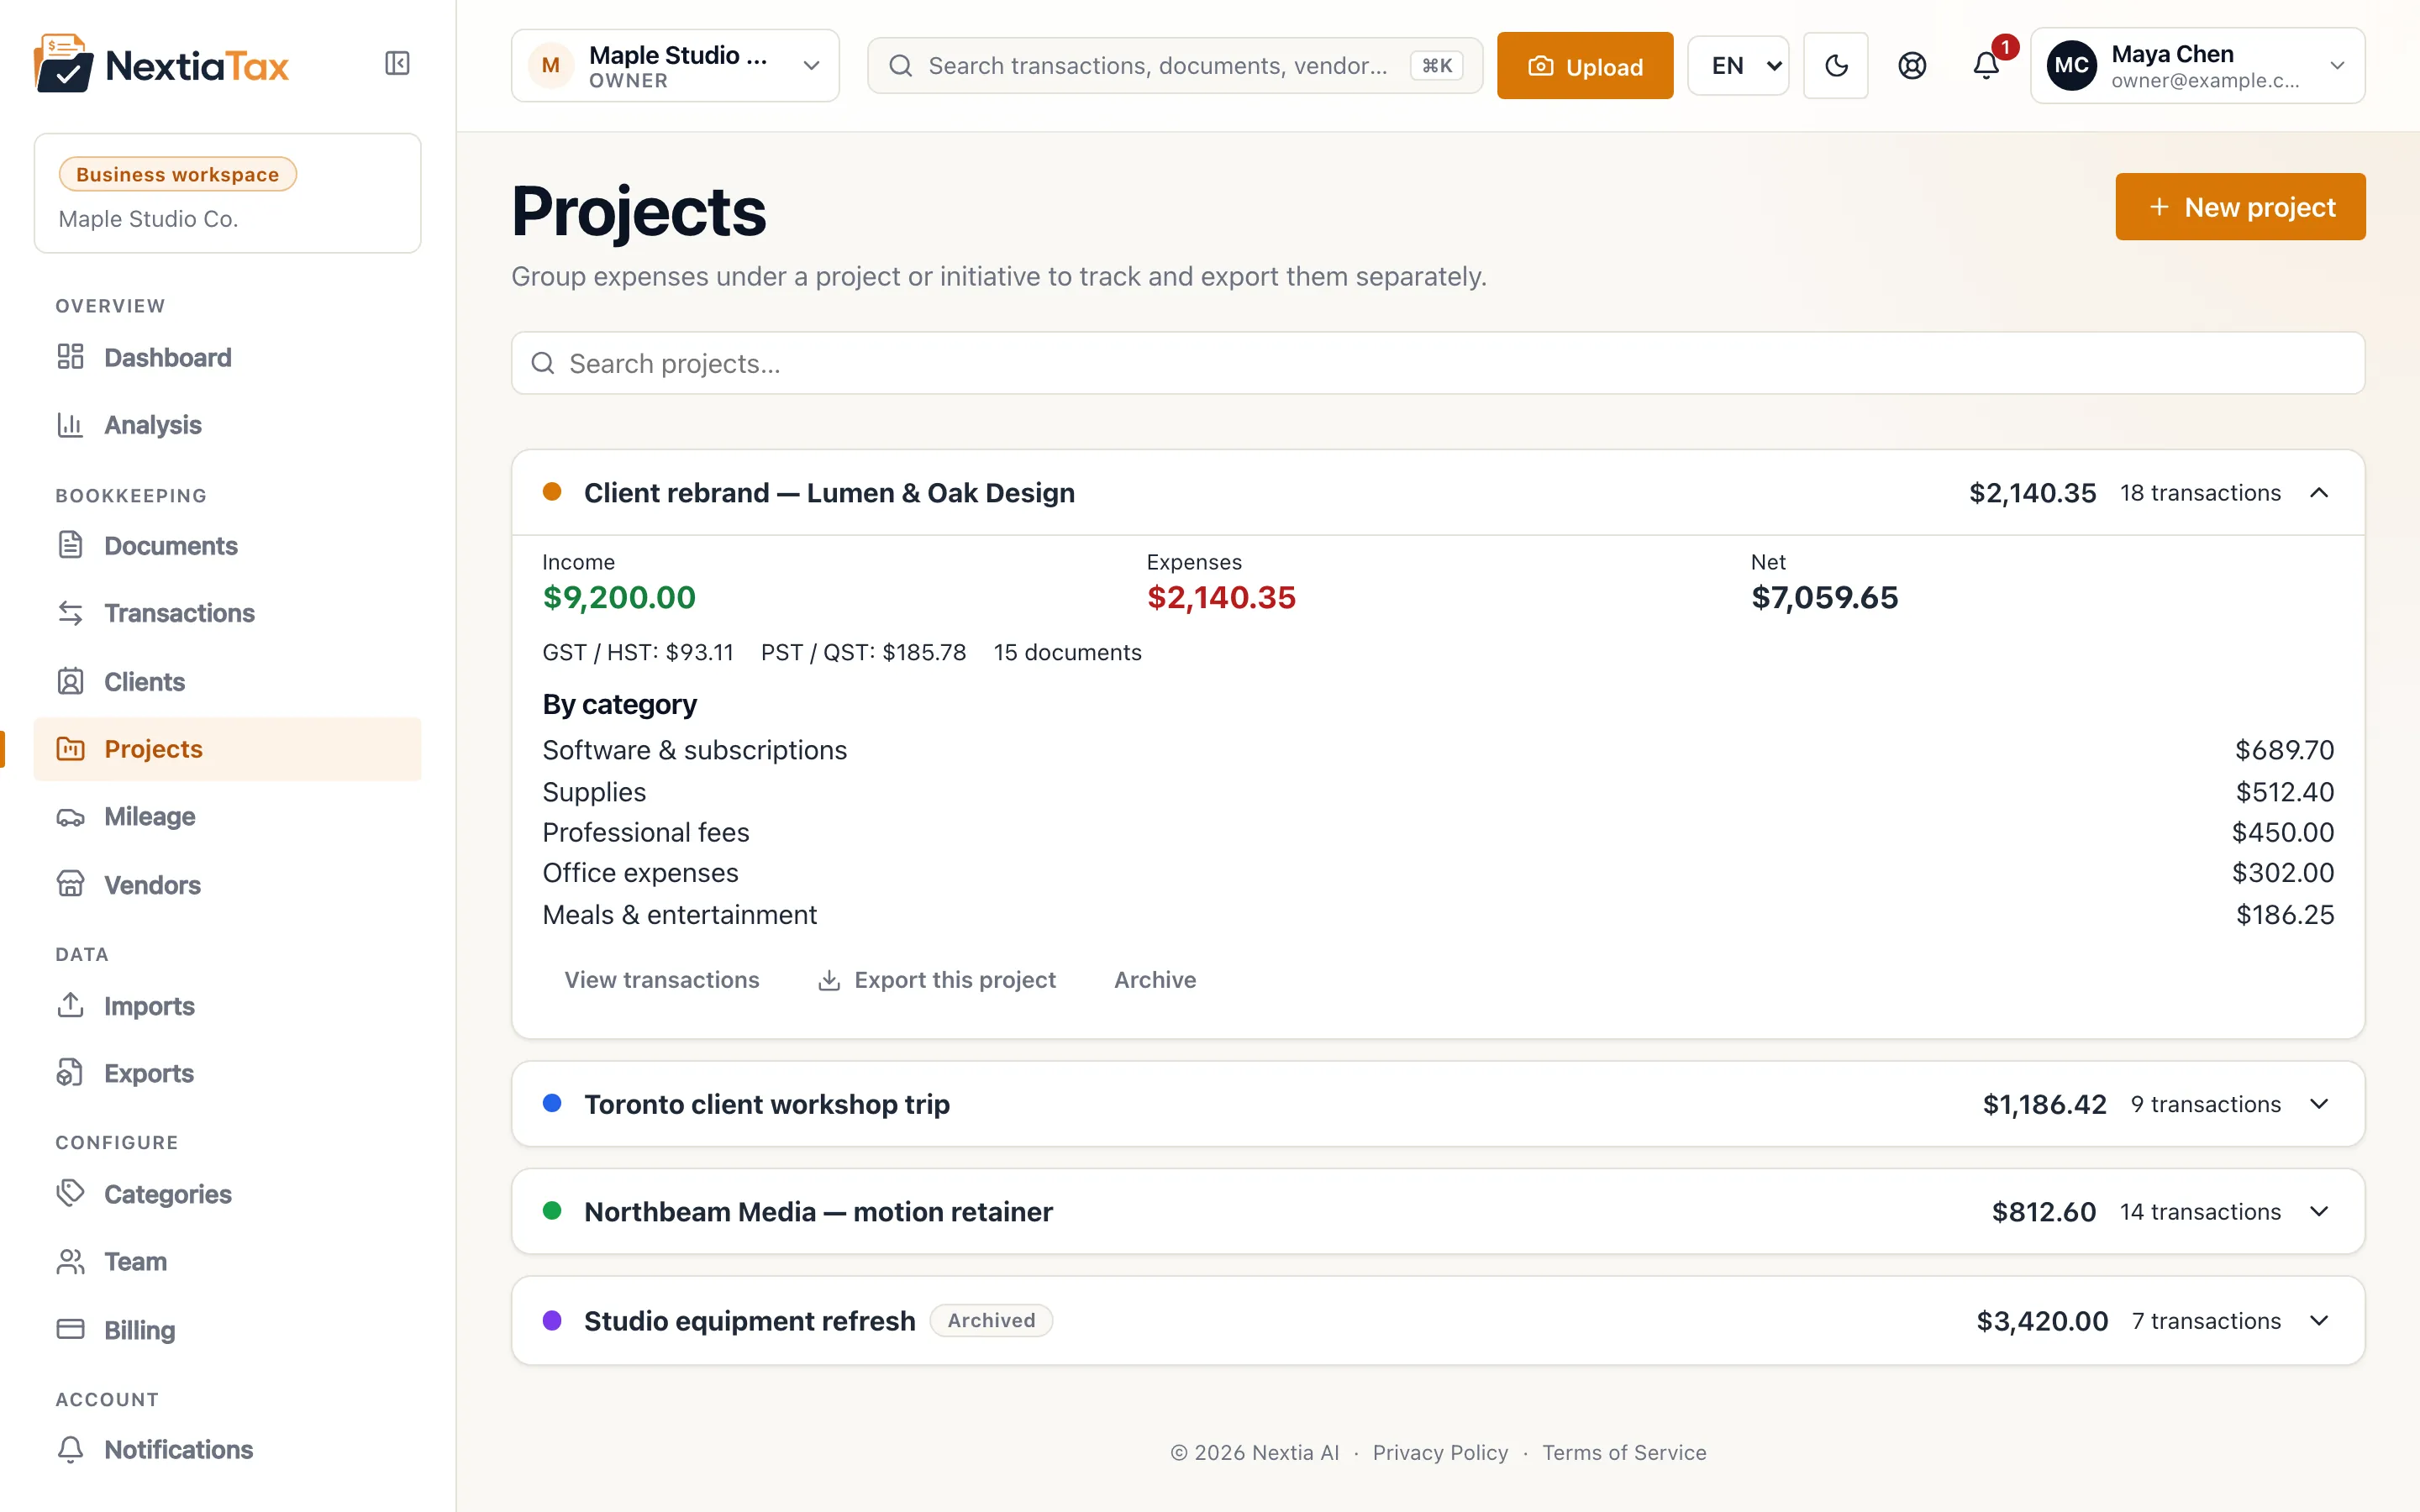Click Export this project
Screen dimensions: 2420x1512
937,980
